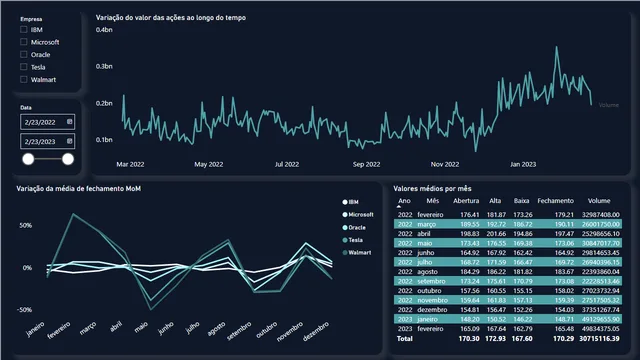
Task: Click volume value 32987408.00
Action: pyautogui.click(x=601, y=214)
